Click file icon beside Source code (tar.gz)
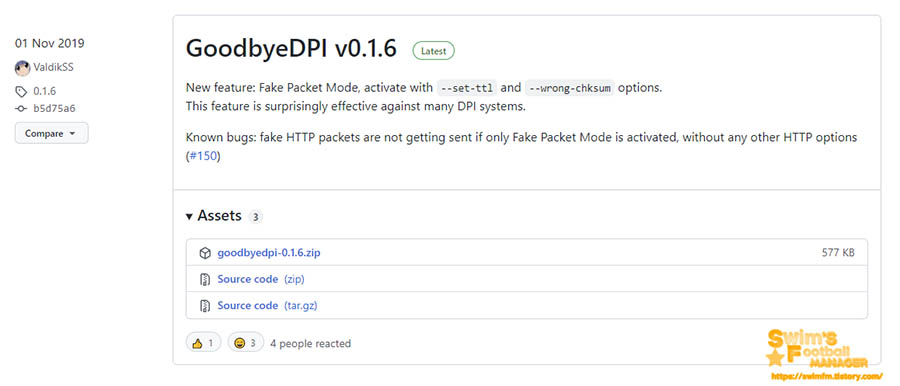This screenshot has width=900, height=386. tap(205, 306)
